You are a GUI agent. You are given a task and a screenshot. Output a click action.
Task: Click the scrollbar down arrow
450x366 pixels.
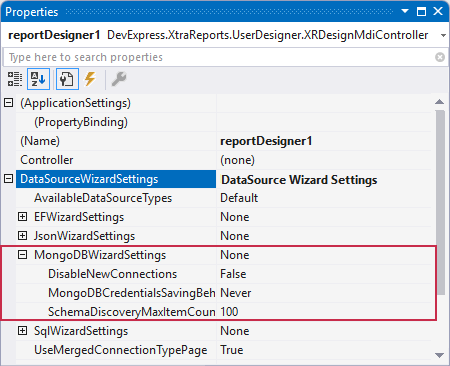pyautogui.click(x=440, y=355)
